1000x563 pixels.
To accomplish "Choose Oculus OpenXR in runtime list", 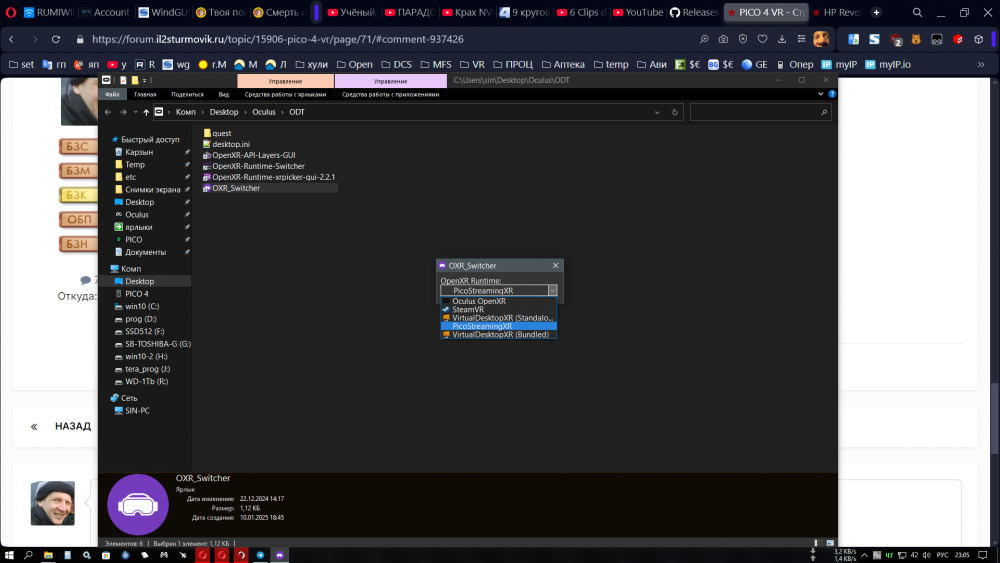I will click(478, 301).
